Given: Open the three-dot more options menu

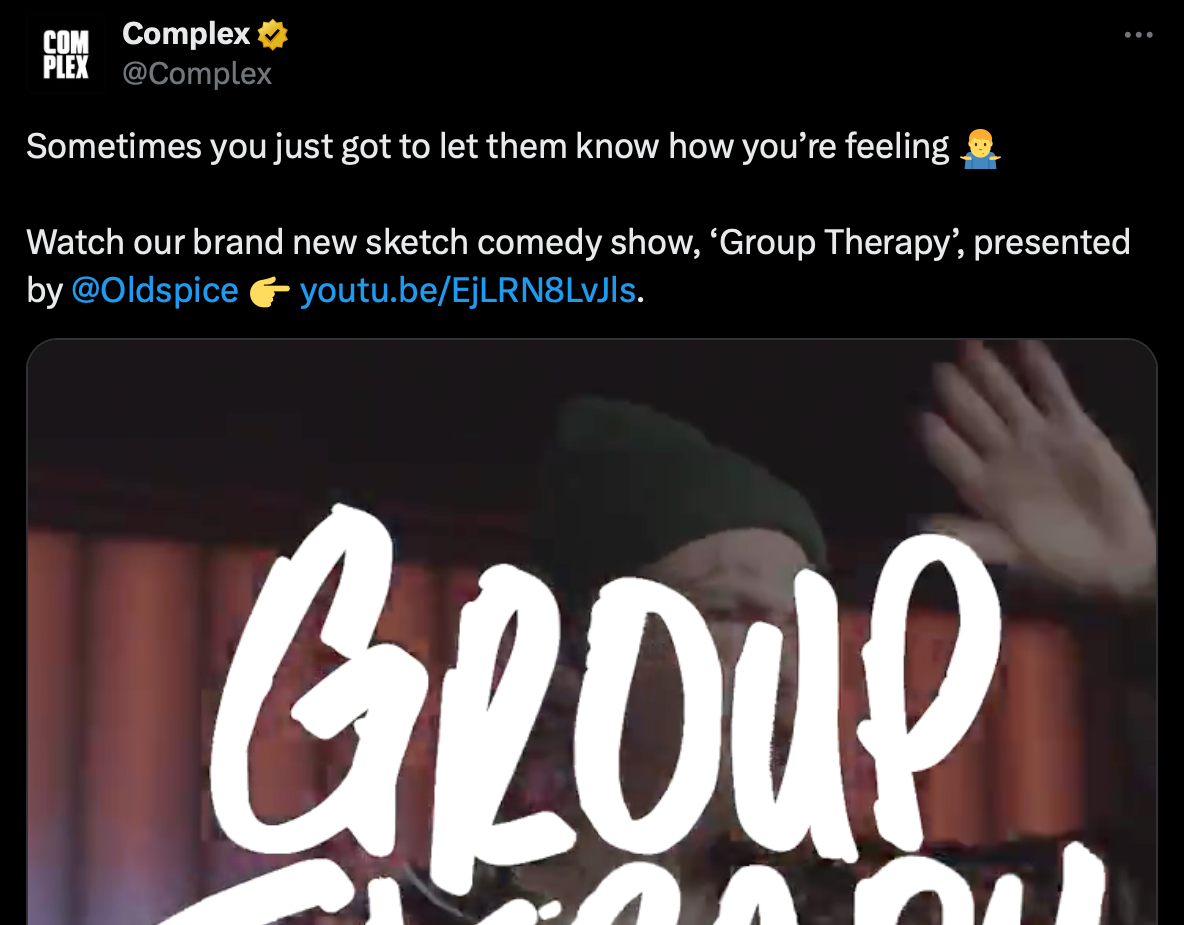Looking at the screenshot, I should [1138, 35].
